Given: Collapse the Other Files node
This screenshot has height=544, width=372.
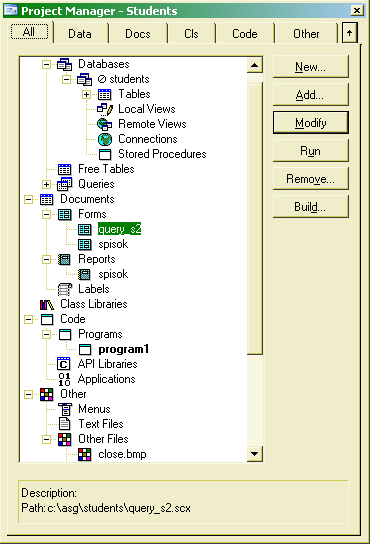Looking at the screenshot, I should 46,440.
